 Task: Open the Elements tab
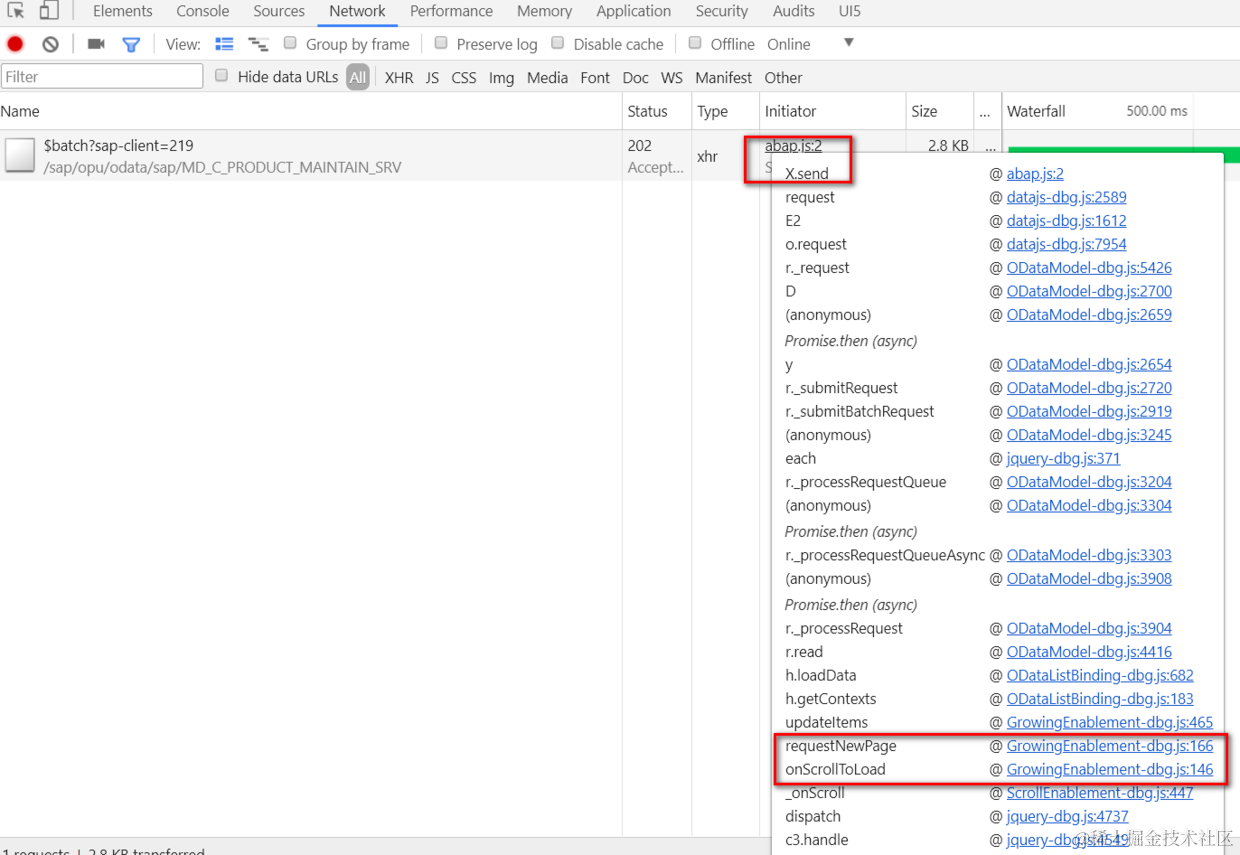[123, 11]
